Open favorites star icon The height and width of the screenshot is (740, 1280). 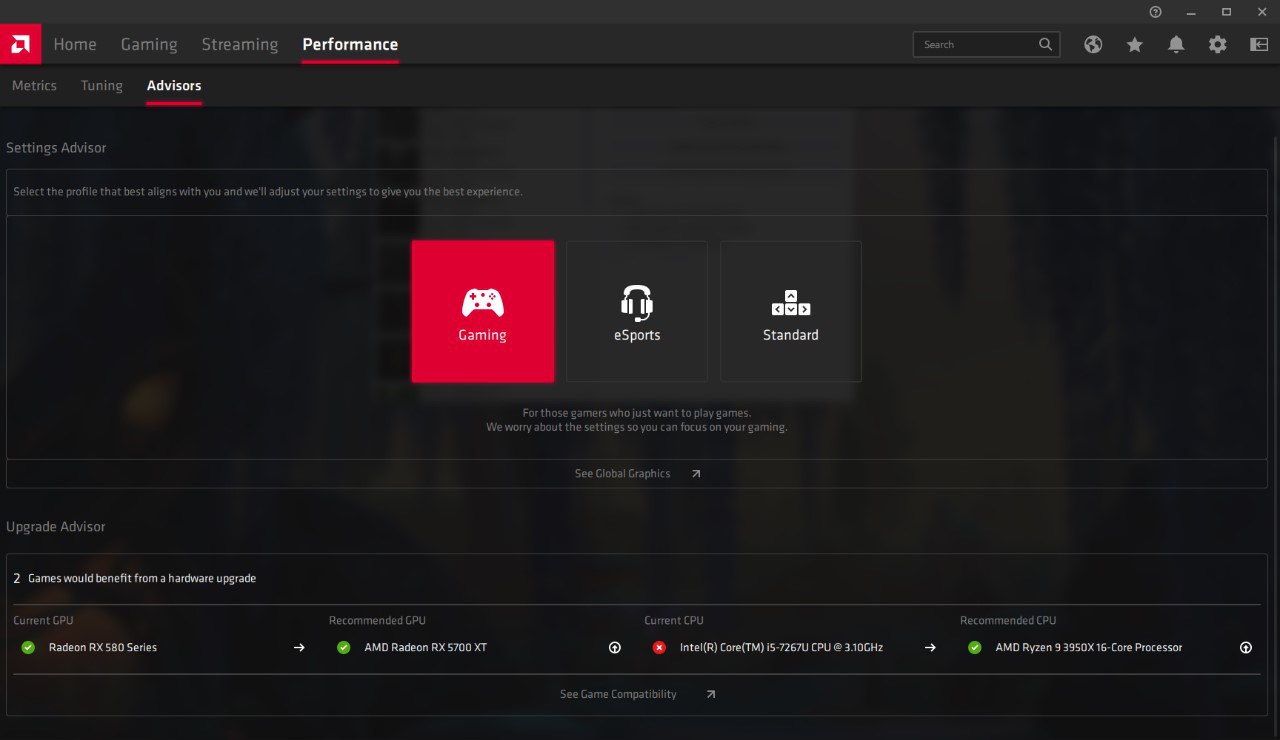pyautogui.click(x=1134, y=44)
